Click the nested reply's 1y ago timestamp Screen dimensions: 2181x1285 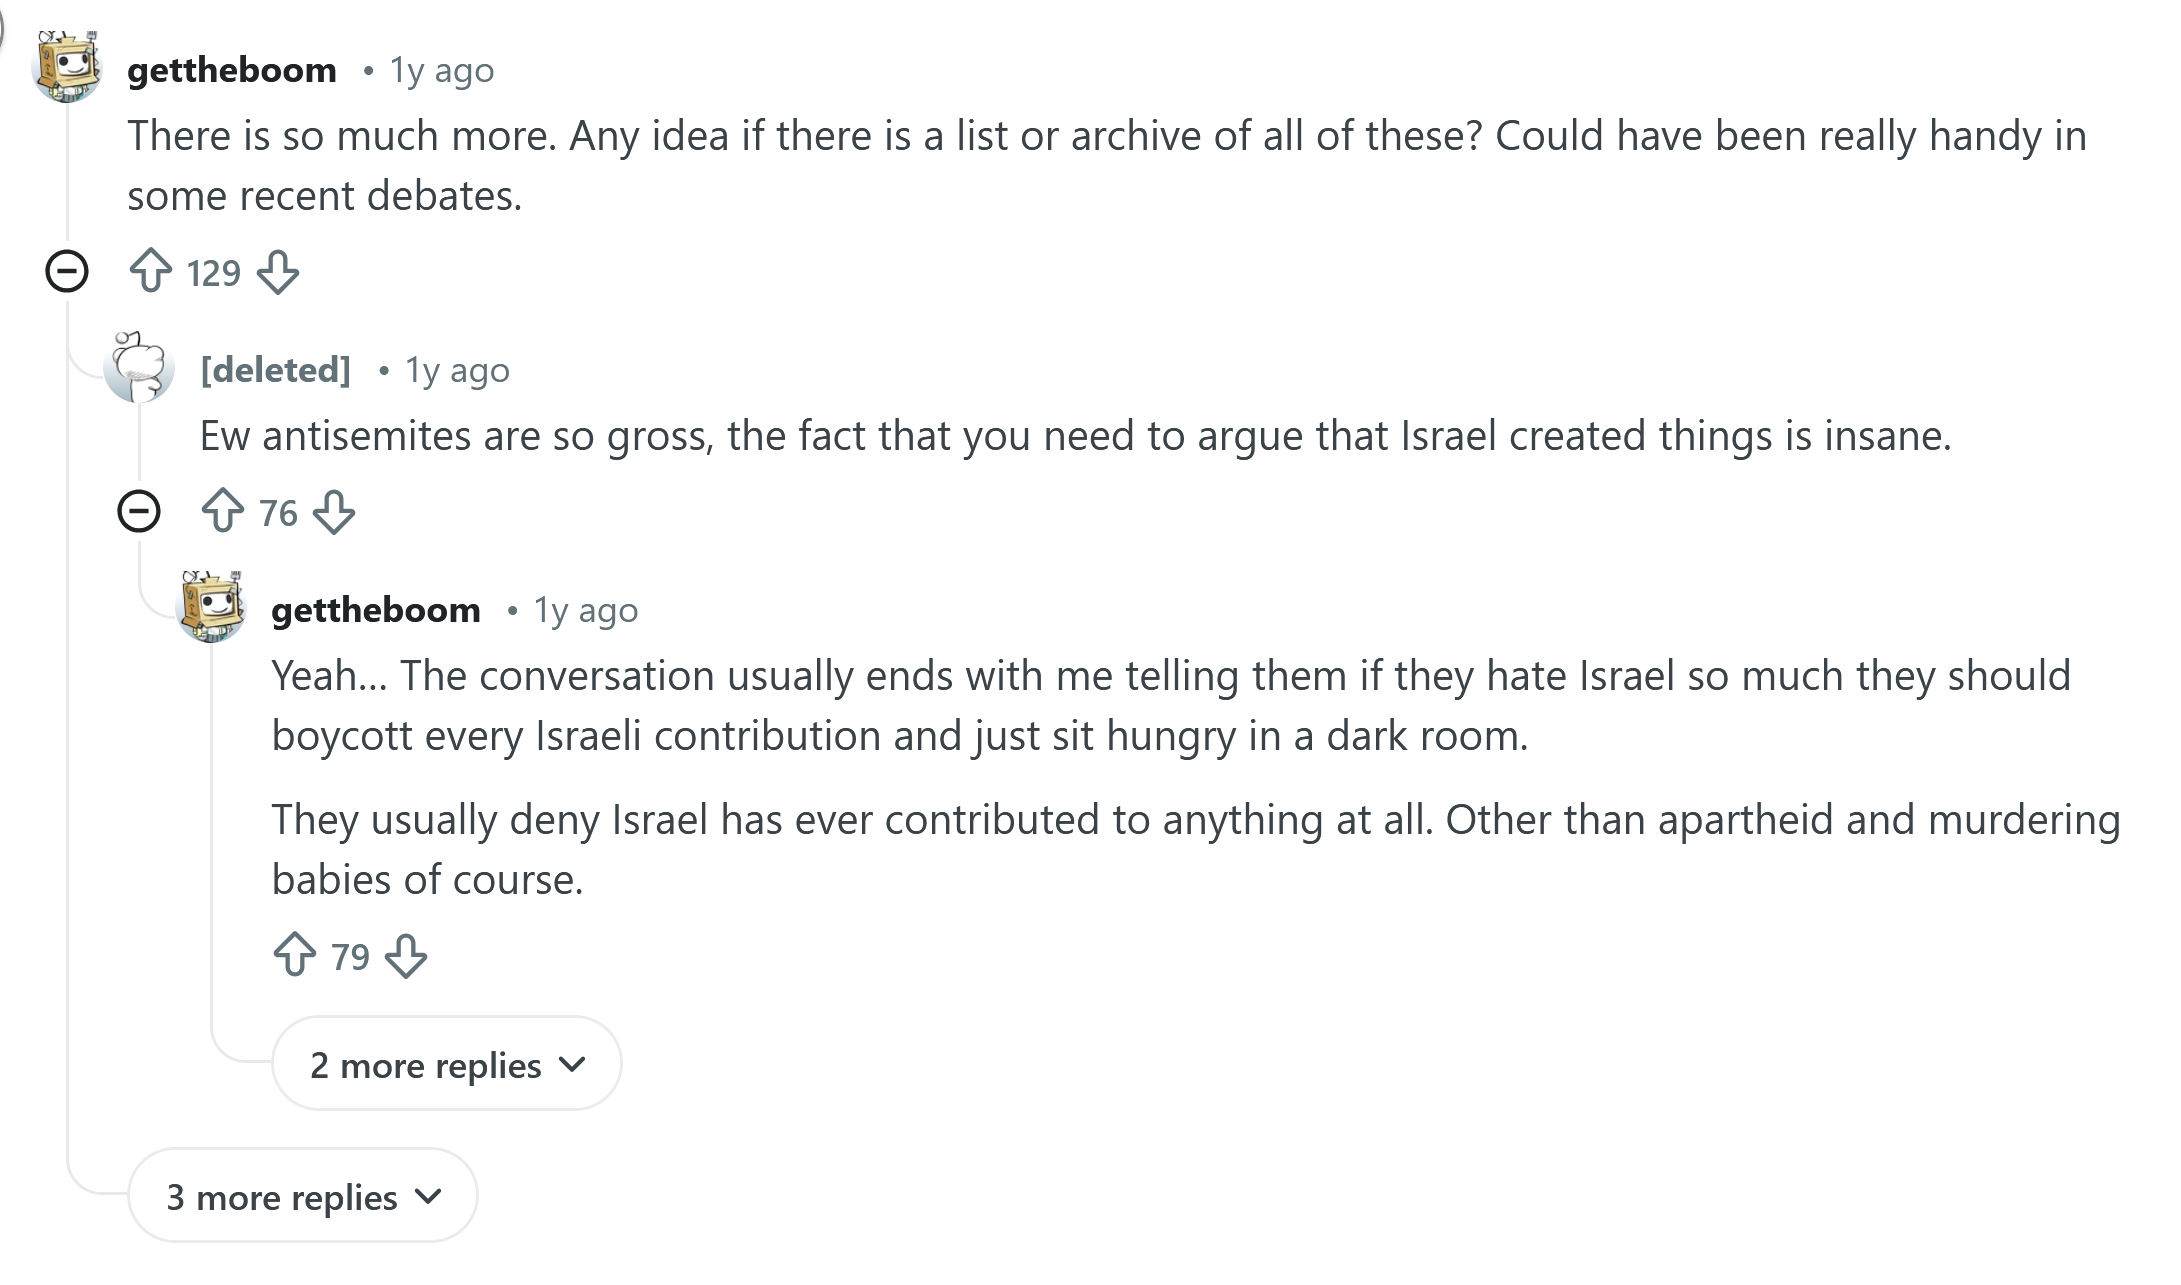click(x=586, y=610)
